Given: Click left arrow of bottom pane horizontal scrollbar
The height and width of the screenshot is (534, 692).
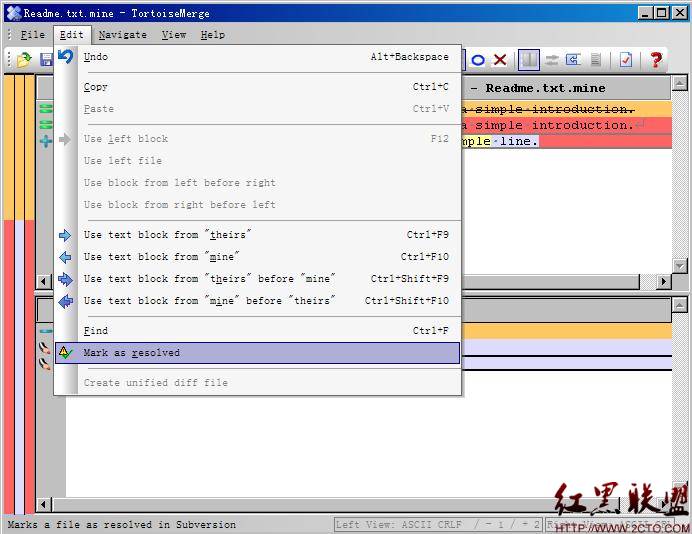Looking at the screenshot, I should [x=44, y=504].
